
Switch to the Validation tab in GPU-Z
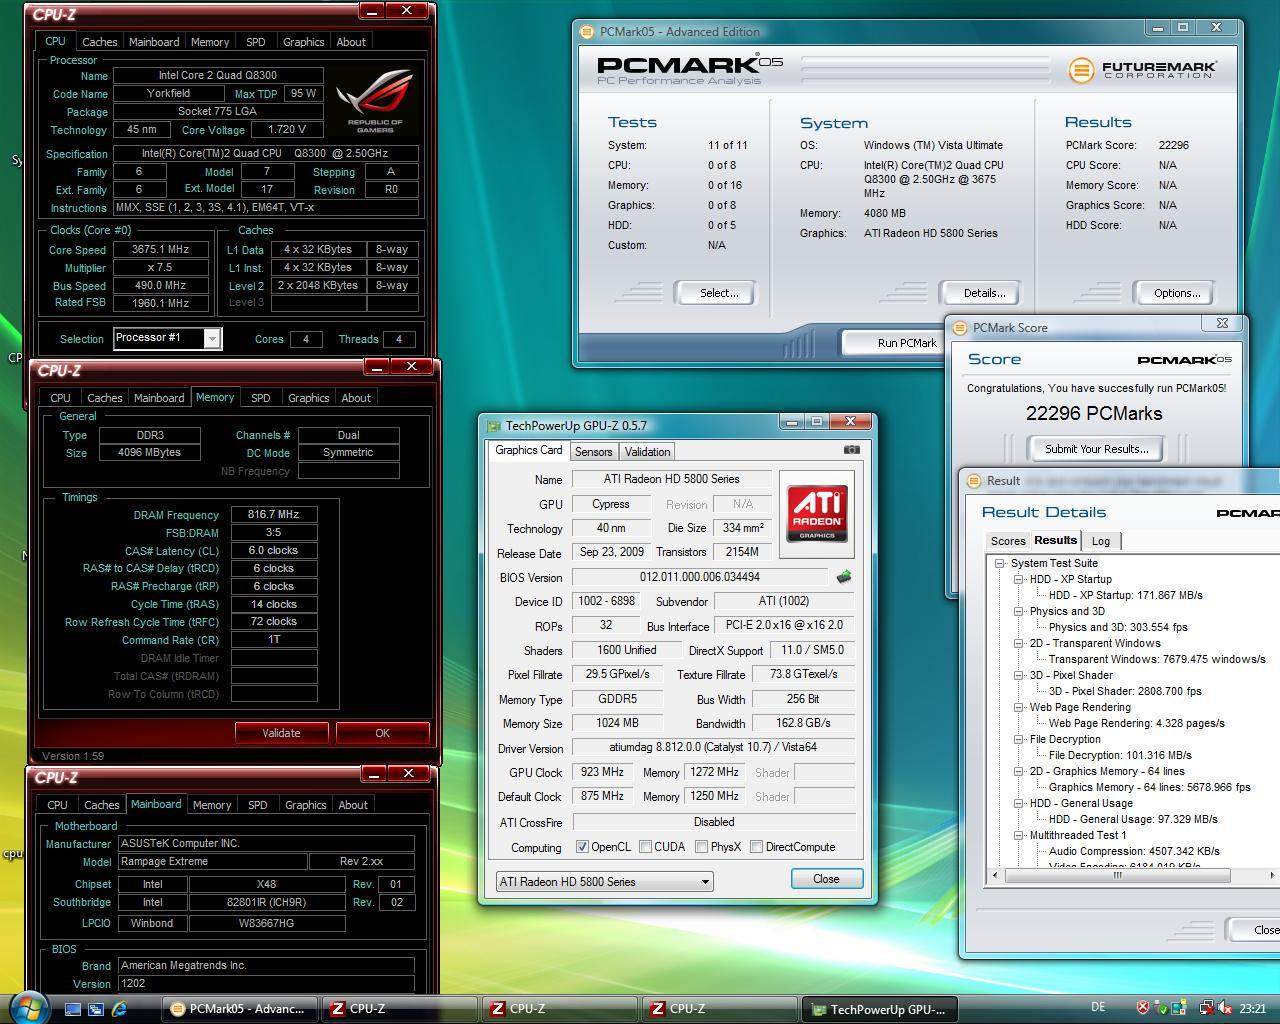tap(647, 452)
